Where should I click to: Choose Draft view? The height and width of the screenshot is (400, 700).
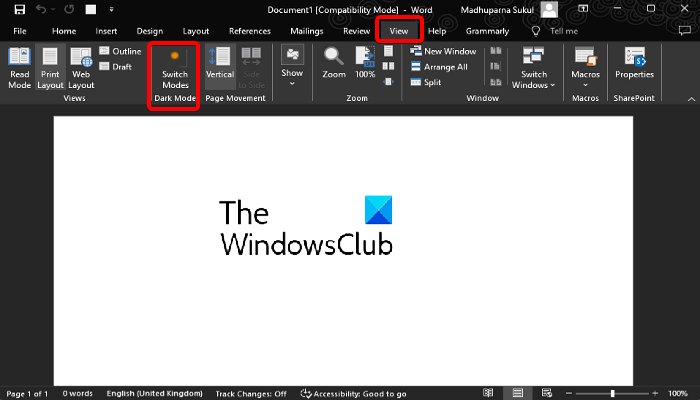click(x=116, y=67)
